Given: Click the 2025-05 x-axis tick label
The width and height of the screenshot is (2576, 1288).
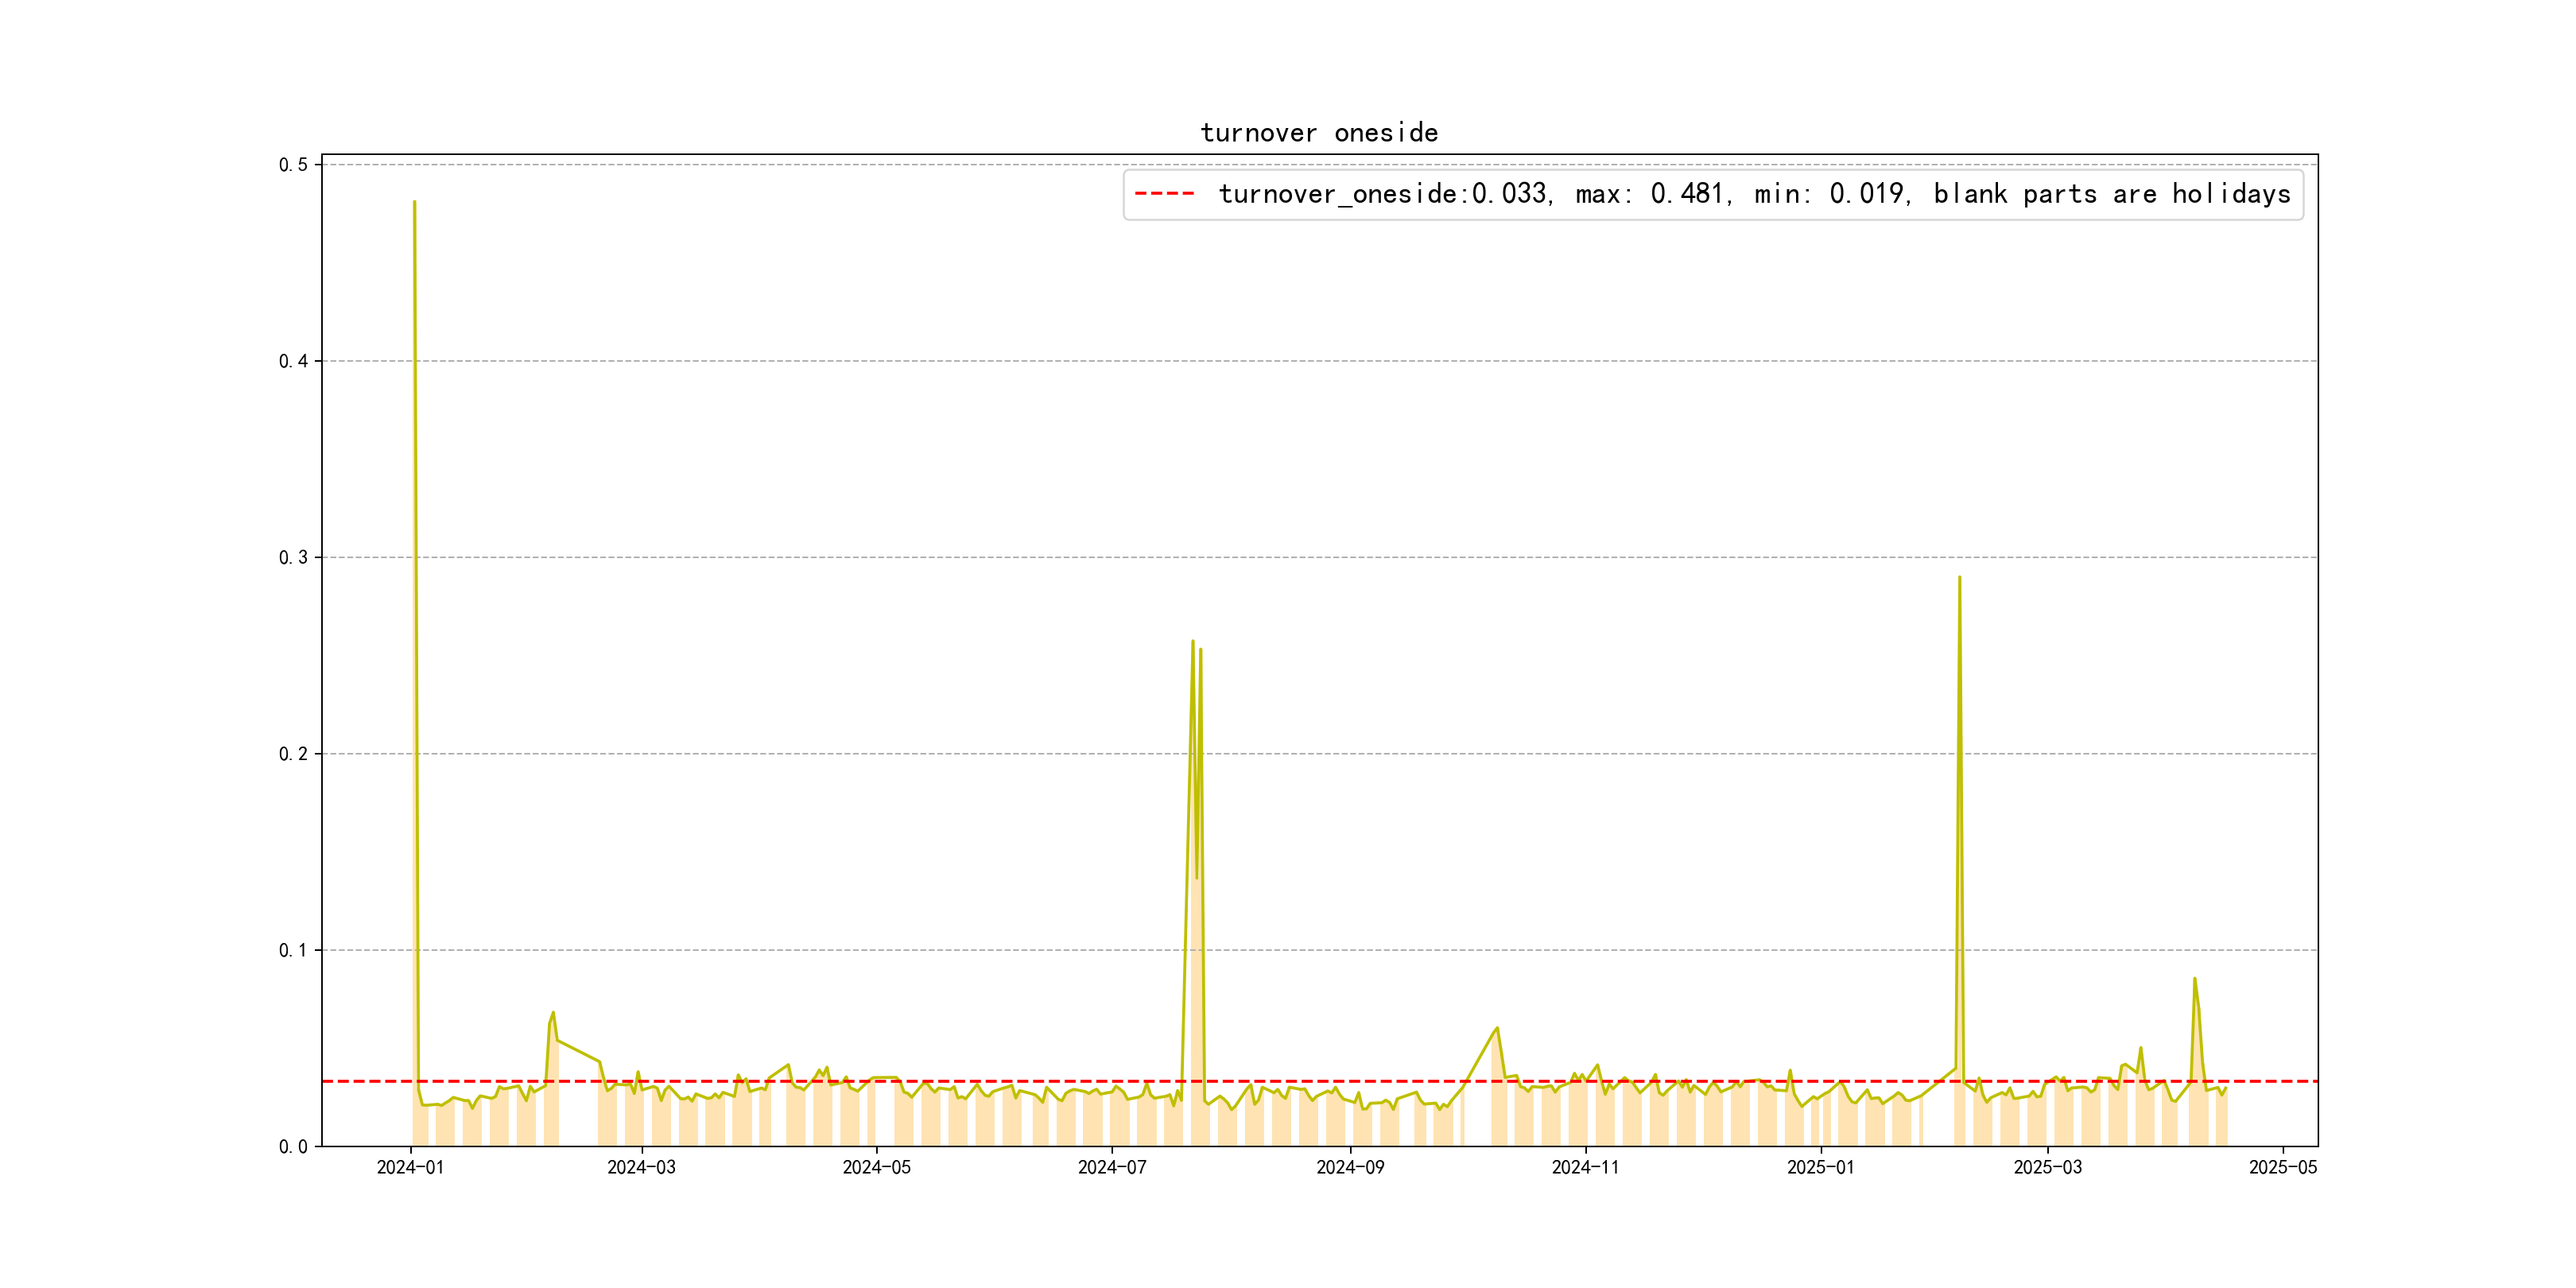Looking at the screenshot, I should point(2282,1167).
